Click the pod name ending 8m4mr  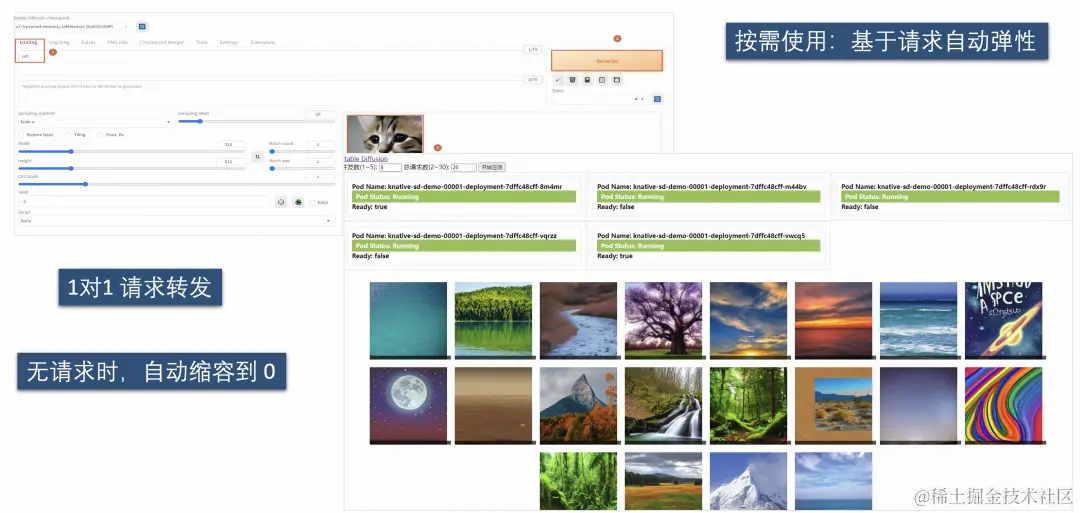457,187
